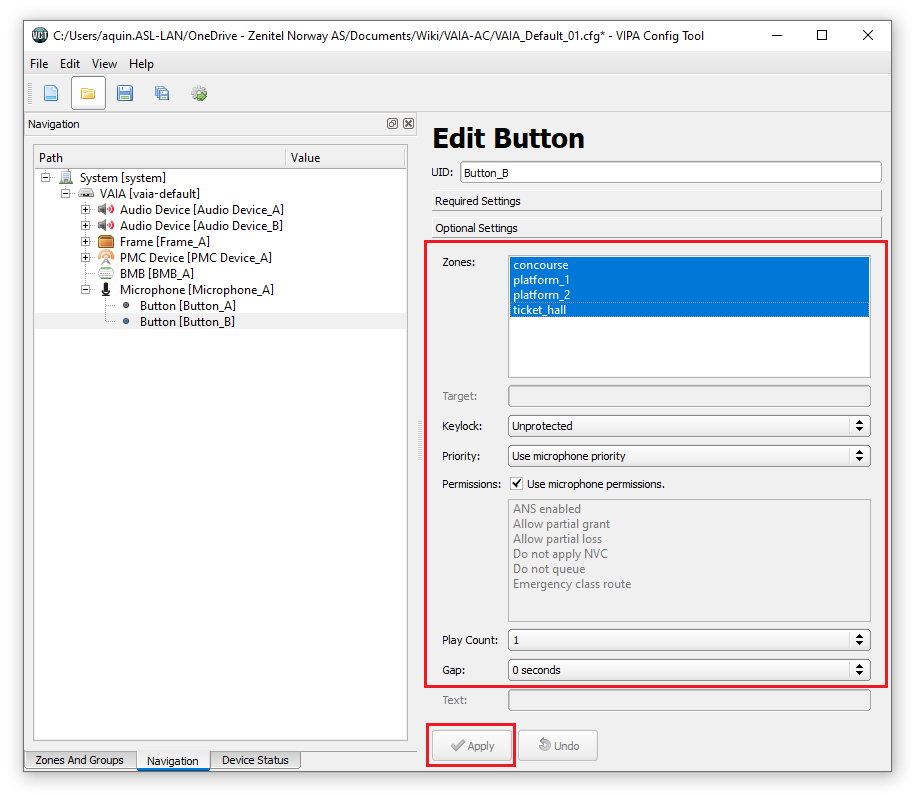Uncheck Use microphone permissions checkbox
The height and width of the screenshot is (795, 916).
tap(517, 484)
